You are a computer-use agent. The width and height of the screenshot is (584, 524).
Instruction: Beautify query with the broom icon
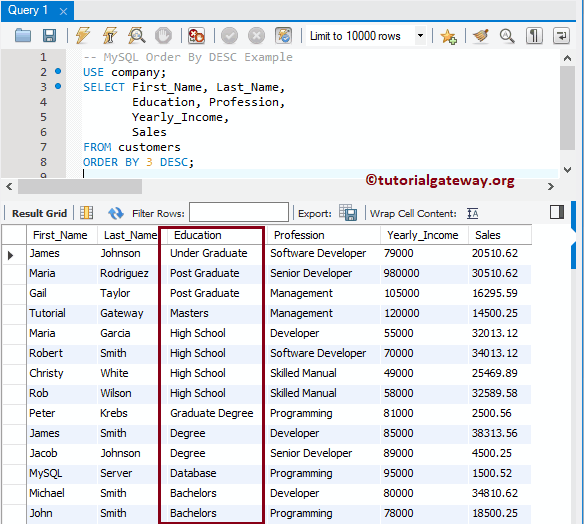pyautogui.click(x=481, y=36)
